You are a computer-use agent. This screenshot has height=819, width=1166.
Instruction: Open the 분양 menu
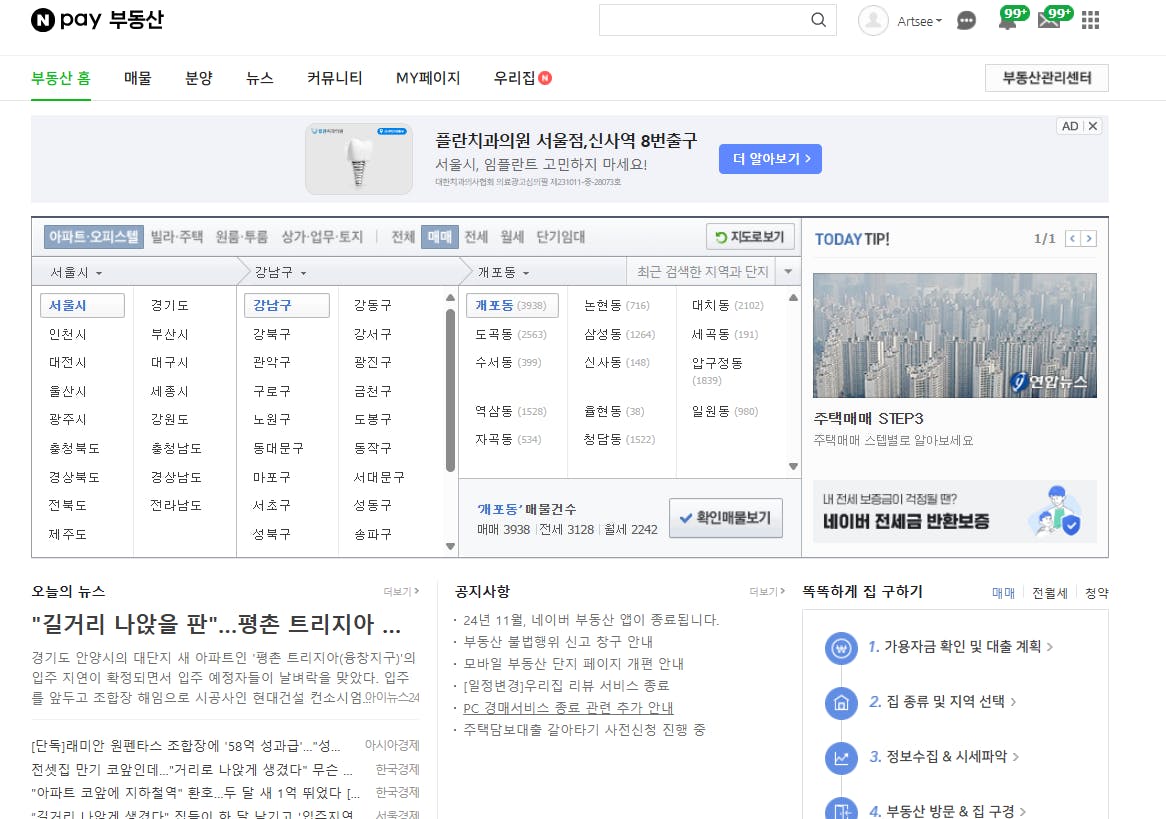coord(199,77)
